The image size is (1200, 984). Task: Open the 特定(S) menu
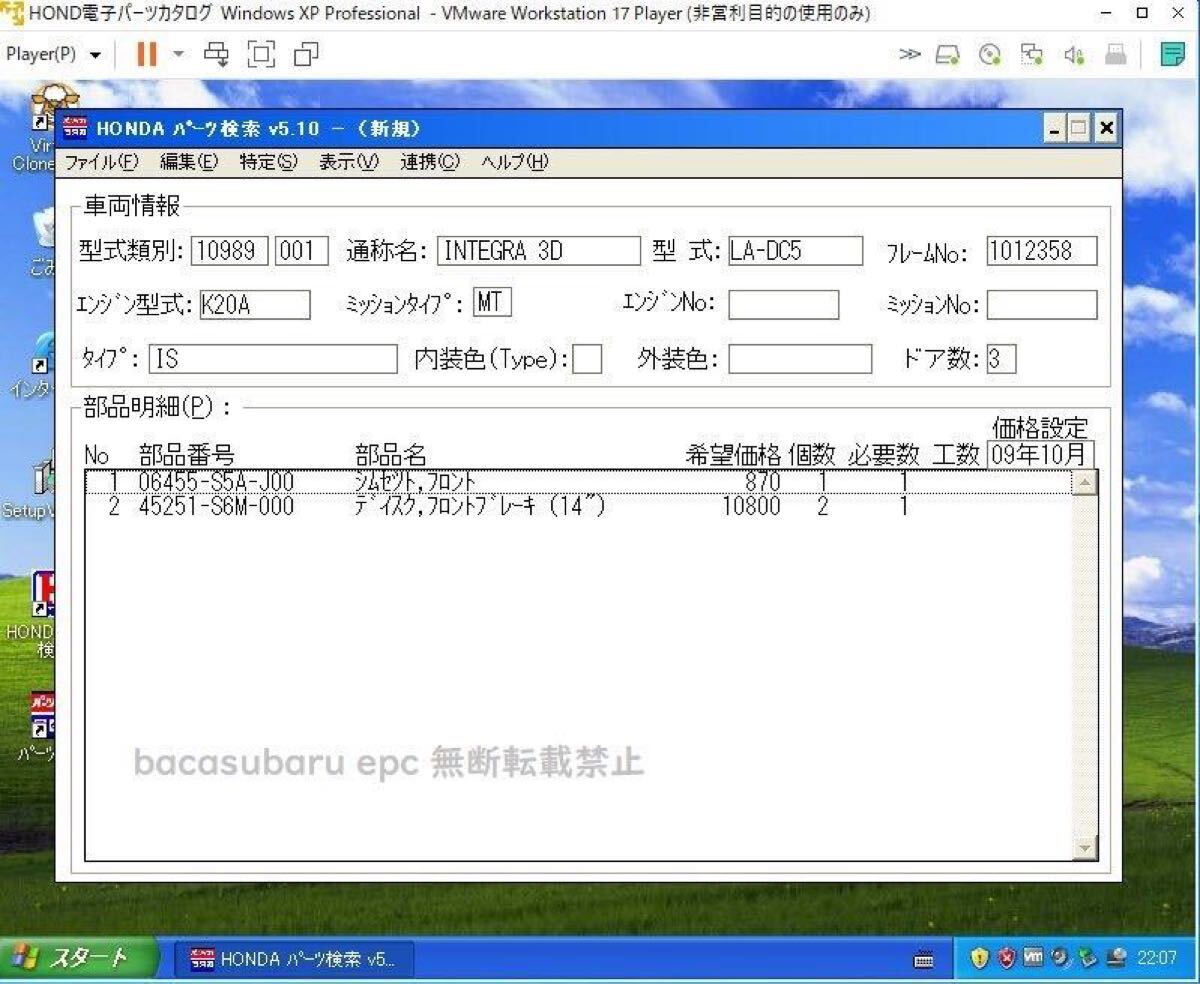(268, 162)
